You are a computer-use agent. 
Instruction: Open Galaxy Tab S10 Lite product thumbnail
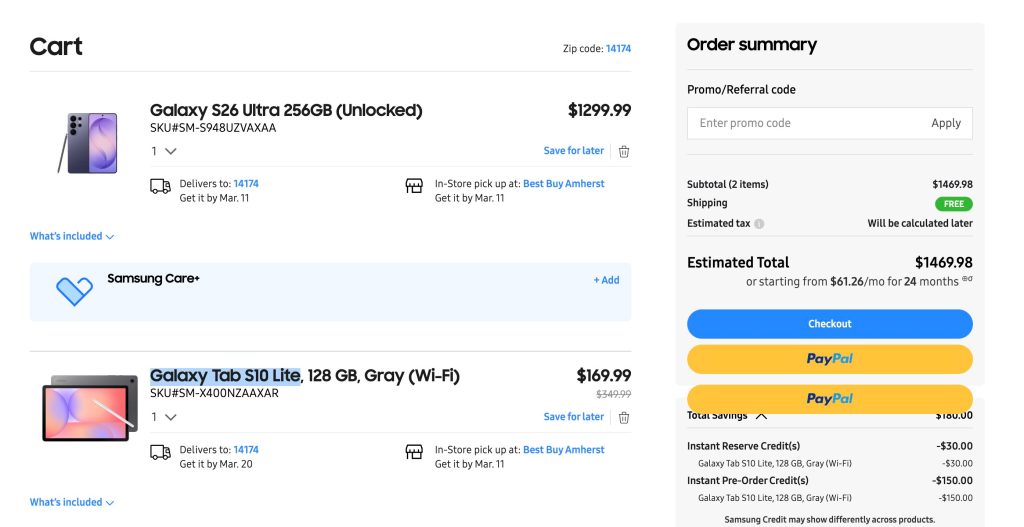point(89,408)
